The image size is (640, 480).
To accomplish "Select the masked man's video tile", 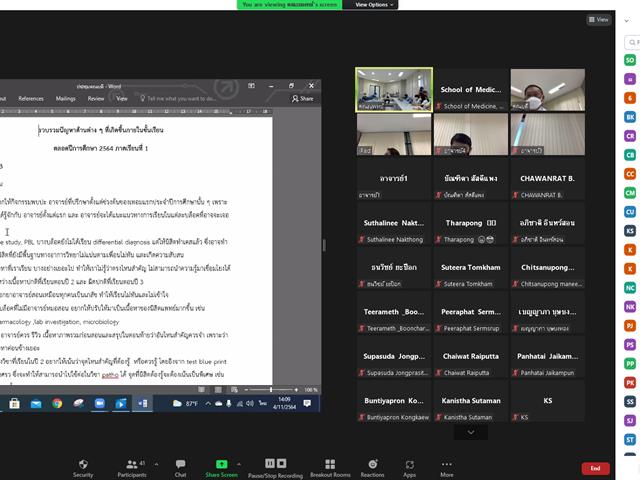I will tap(547, 90).
